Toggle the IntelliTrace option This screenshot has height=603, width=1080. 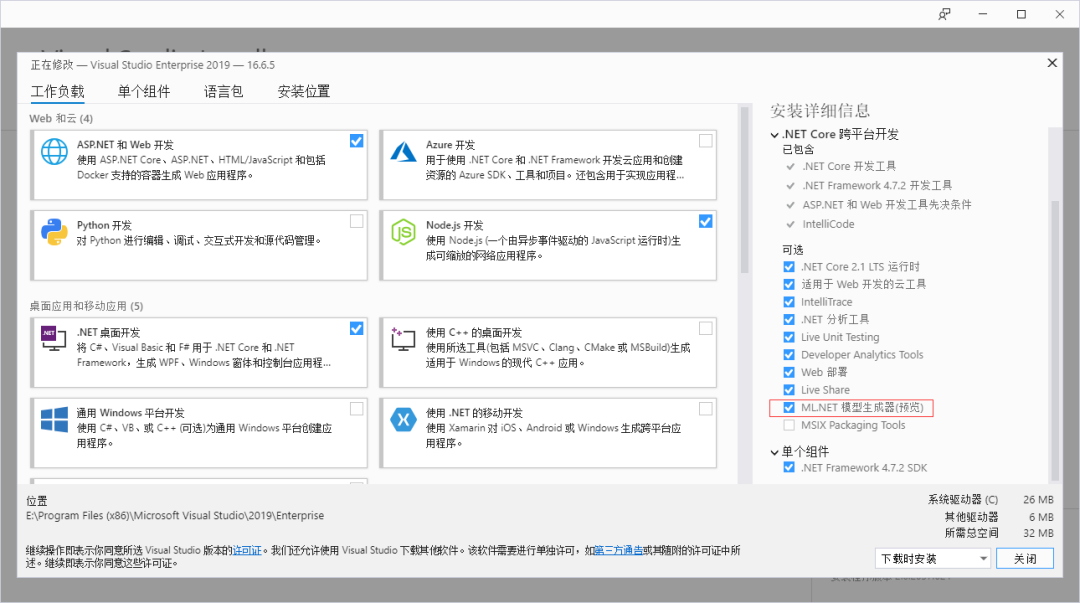[789, 302]
